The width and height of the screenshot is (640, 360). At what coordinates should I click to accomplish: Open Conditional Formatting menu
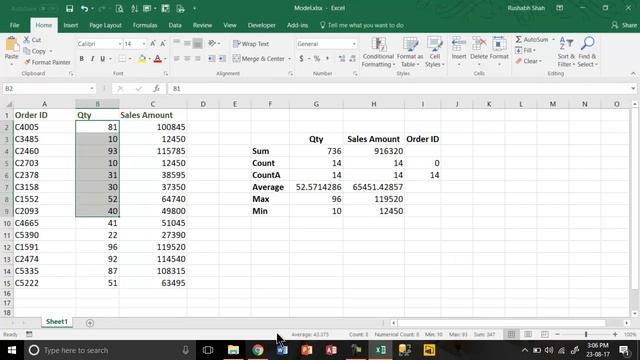pyautogui.click(x=378, y=52)
